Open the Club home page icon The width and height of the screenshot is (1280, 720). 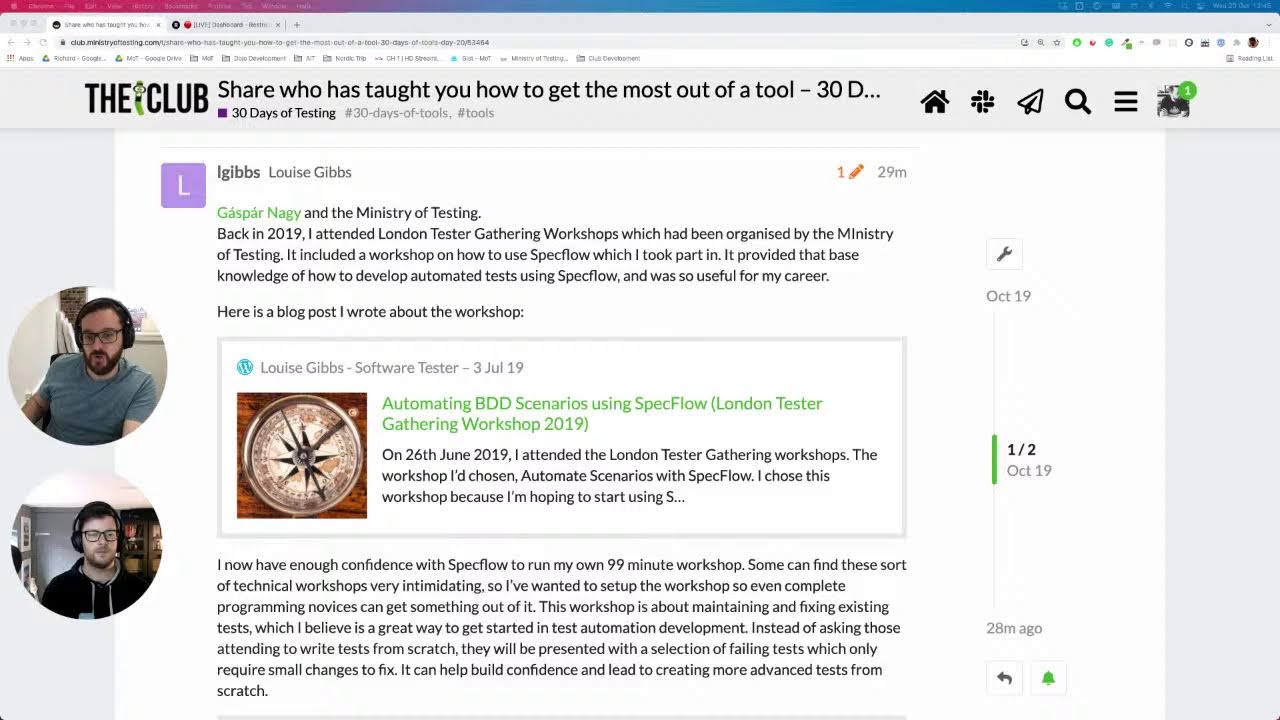(935, 101)
